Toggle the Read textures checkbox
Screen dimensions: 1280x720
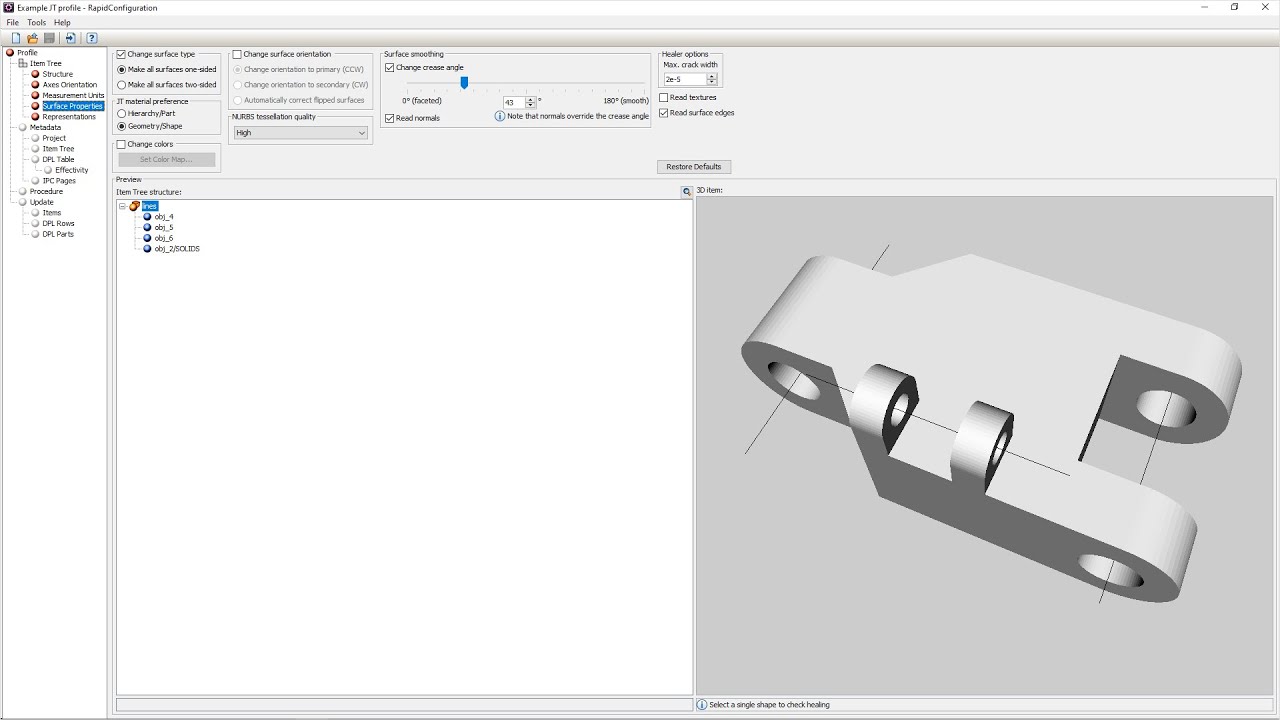pos(664,97)
